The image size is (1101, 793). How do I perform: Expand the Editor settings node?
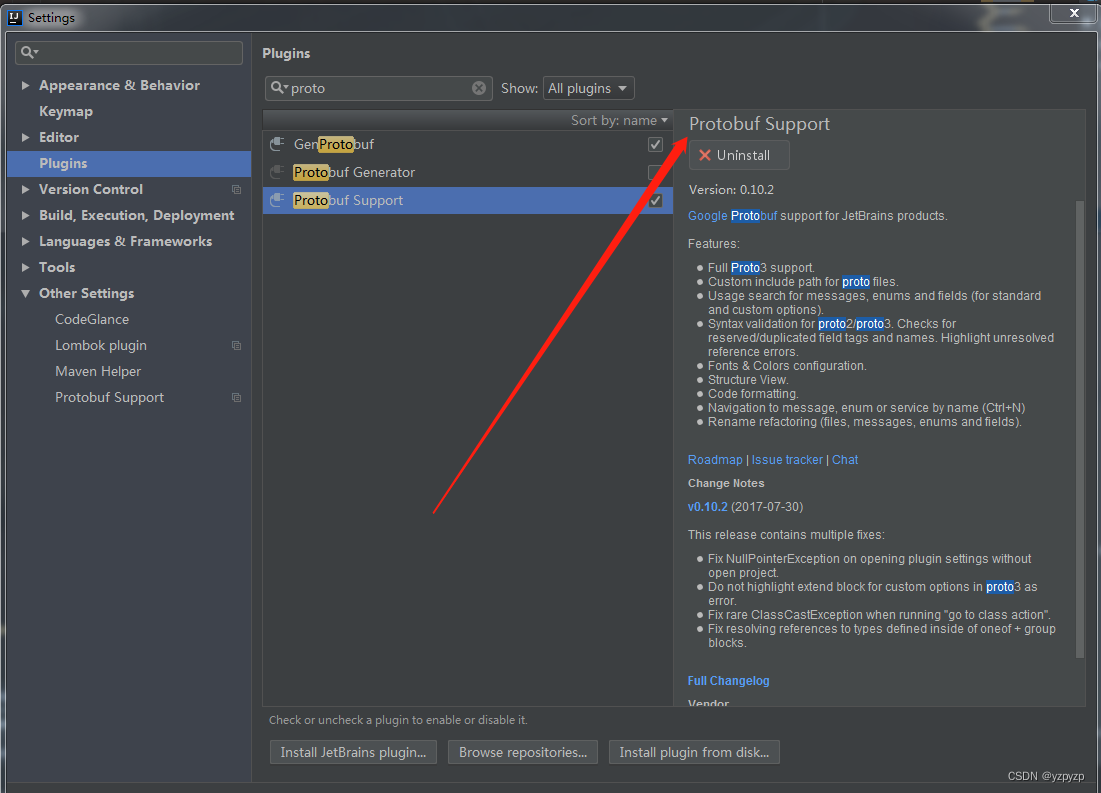(25, 137)
